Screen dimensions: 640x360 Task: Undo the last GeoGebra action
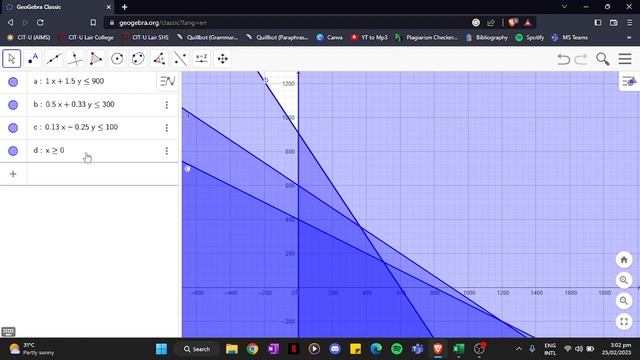(x=564, y=59)
